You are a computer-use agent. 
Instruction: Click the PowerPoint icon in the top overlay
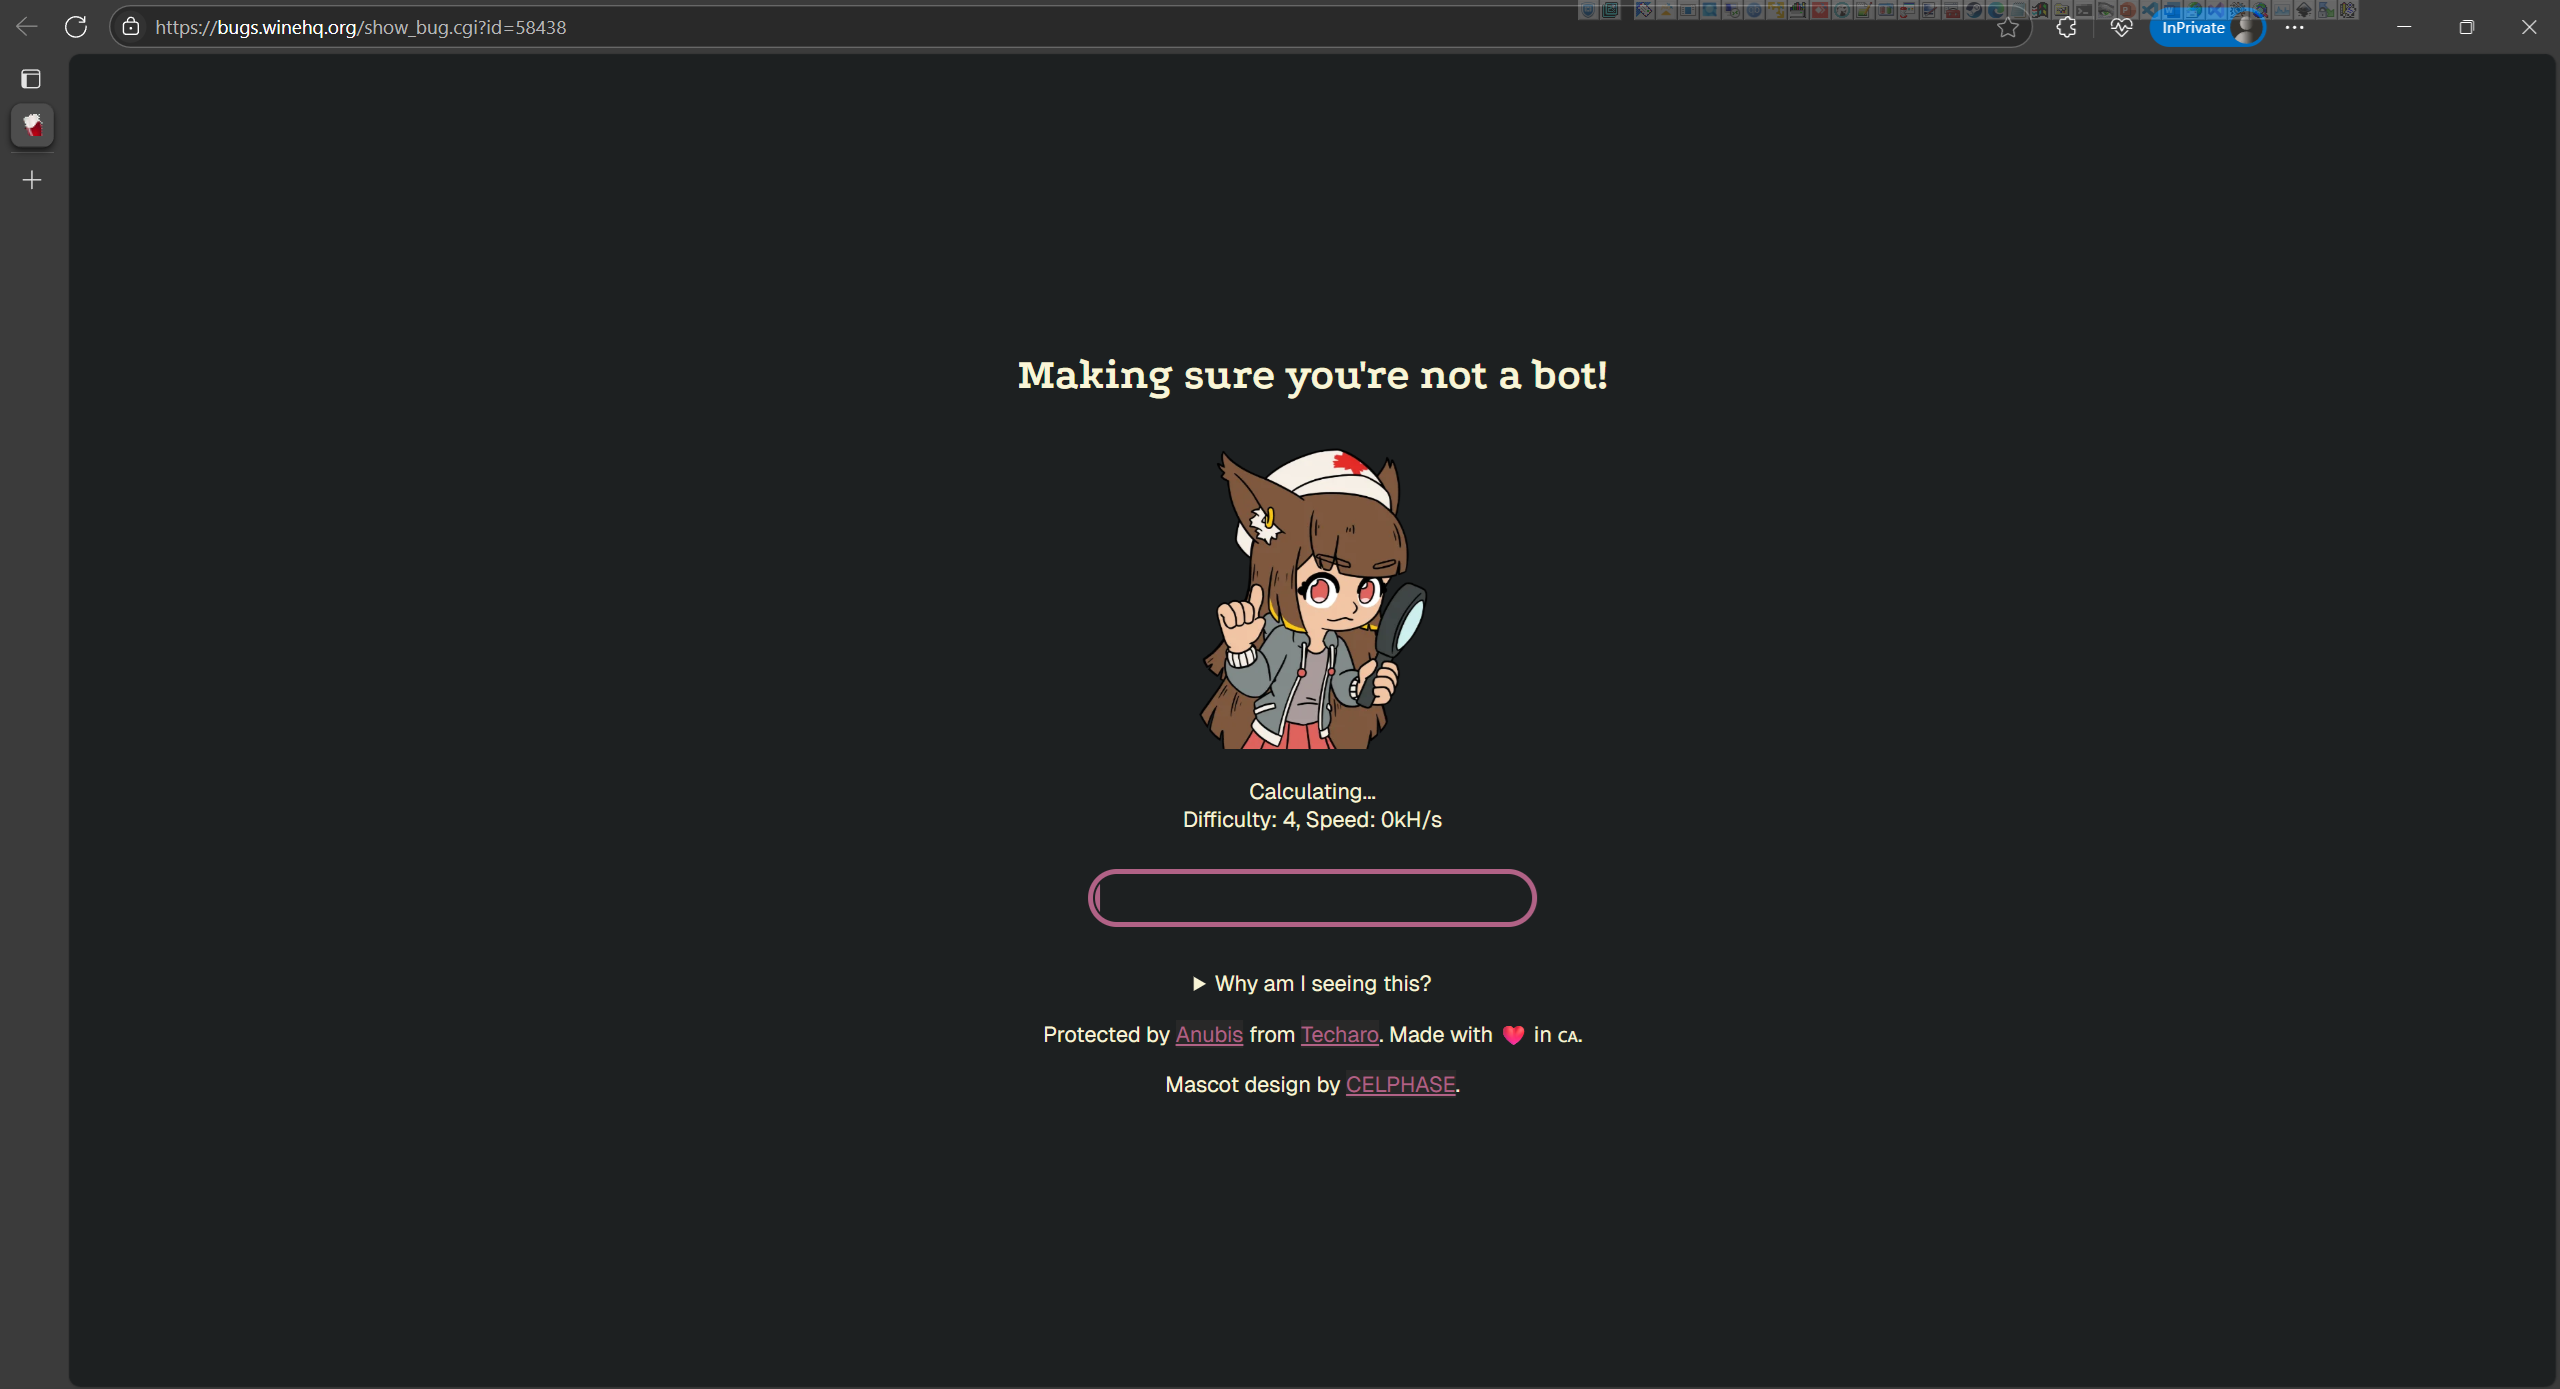(x=2126, y=10)
